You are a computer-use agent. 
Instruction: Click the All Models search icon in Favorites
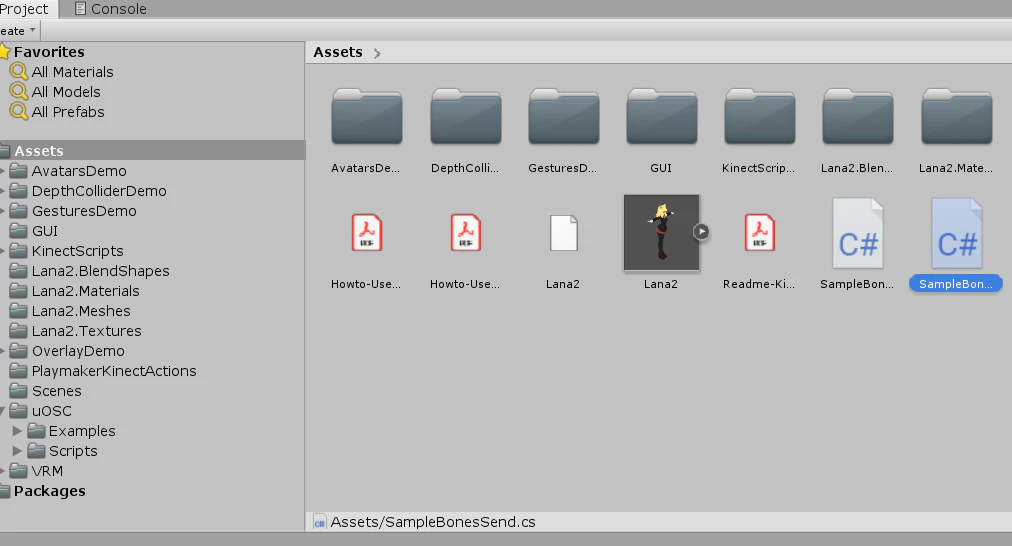[19, 91]
